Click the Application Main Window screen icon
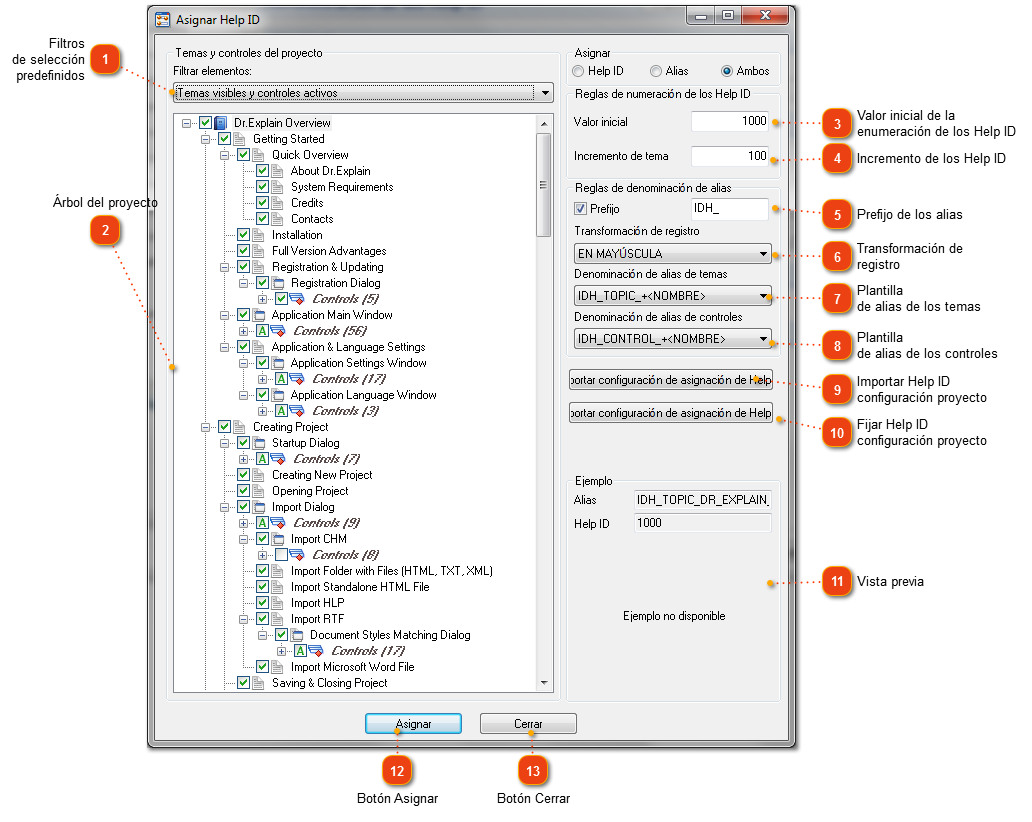 click(259, 315)
